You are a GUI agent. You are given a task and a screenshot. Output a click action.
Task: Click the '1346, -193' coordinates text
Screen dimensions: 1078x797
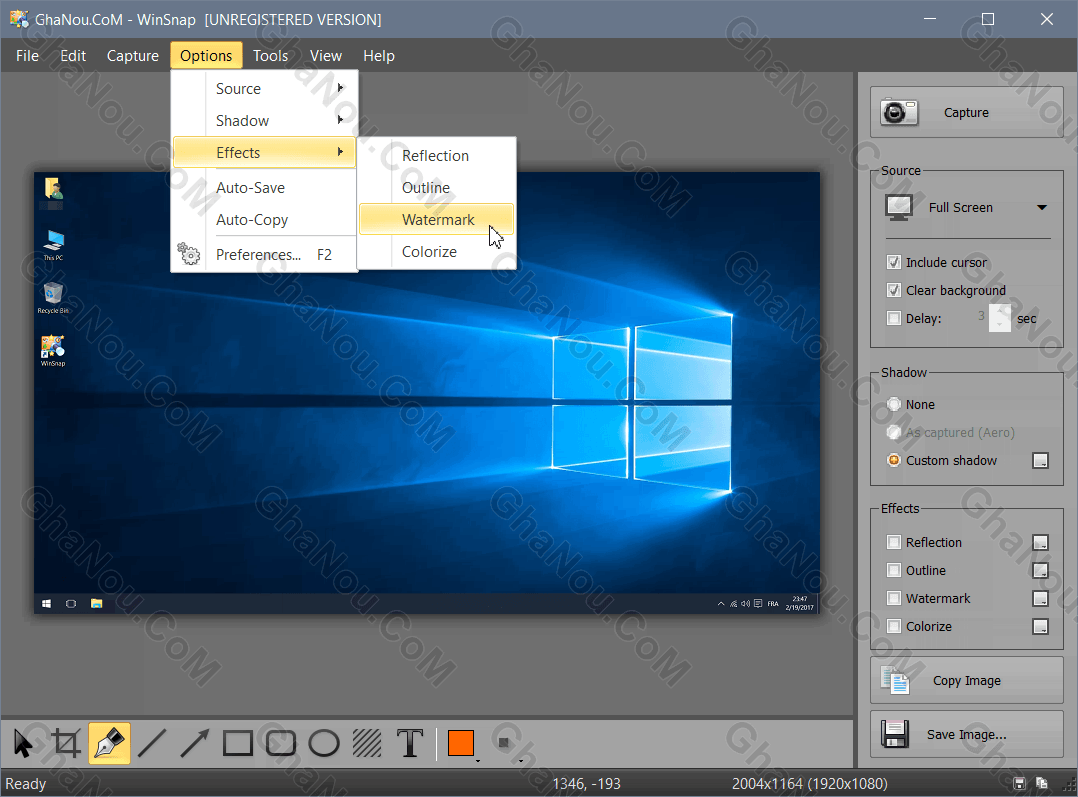click(x=586, y=784)
